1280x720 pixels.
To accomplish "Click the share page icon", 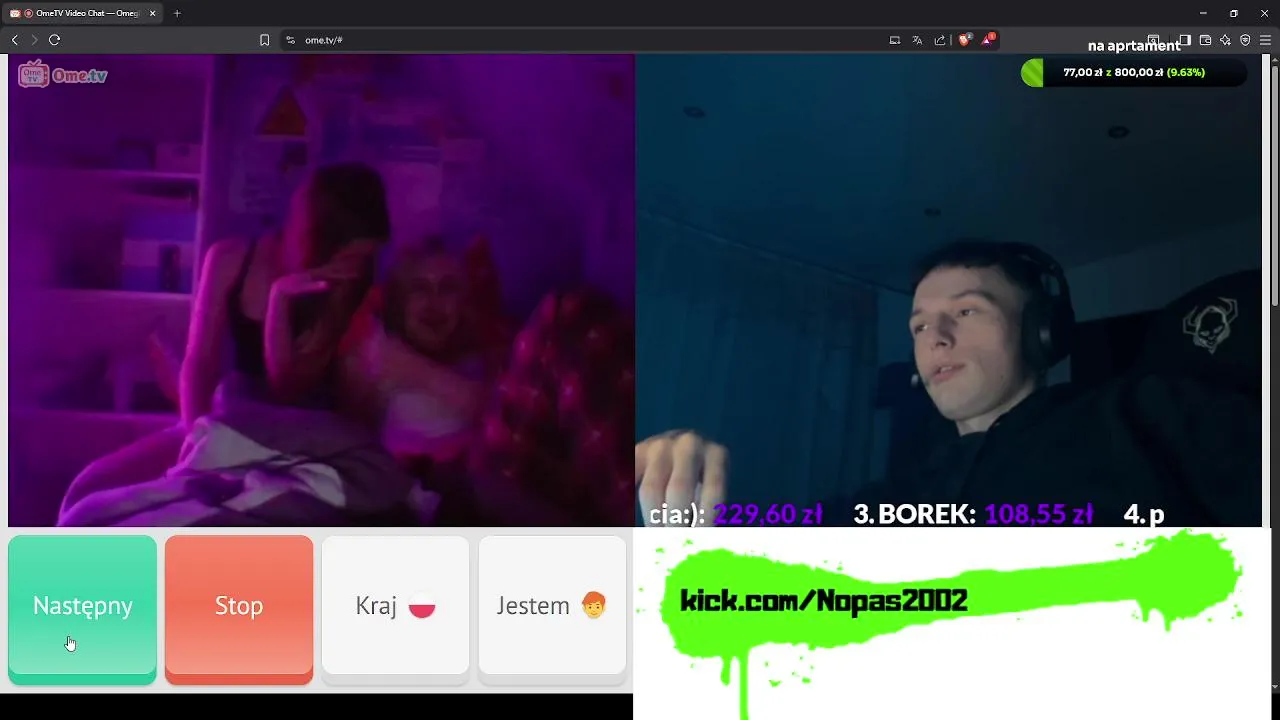I will (x=940, y=40).
